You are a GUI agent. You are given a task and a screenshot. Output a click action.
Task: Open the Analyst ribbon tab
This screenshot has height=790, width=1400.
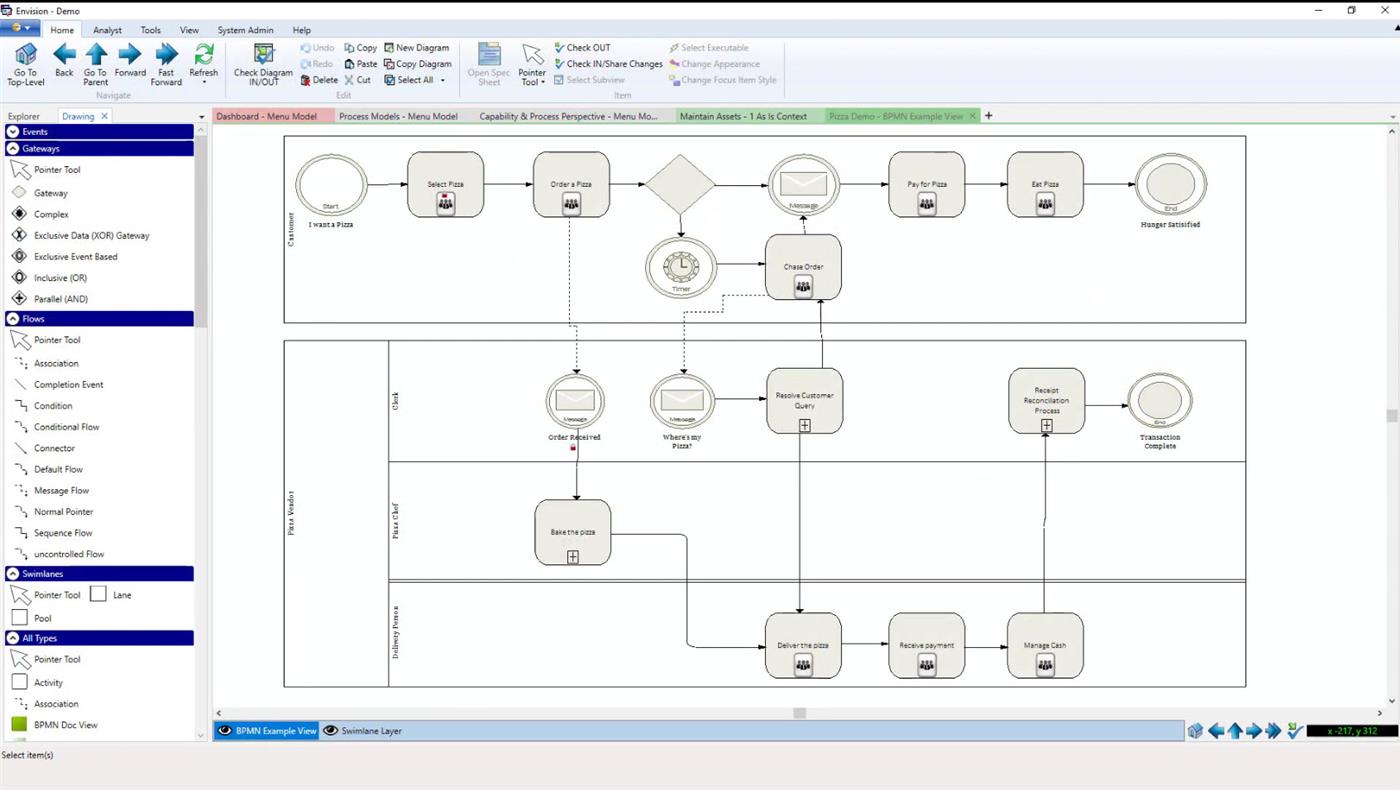107,30
